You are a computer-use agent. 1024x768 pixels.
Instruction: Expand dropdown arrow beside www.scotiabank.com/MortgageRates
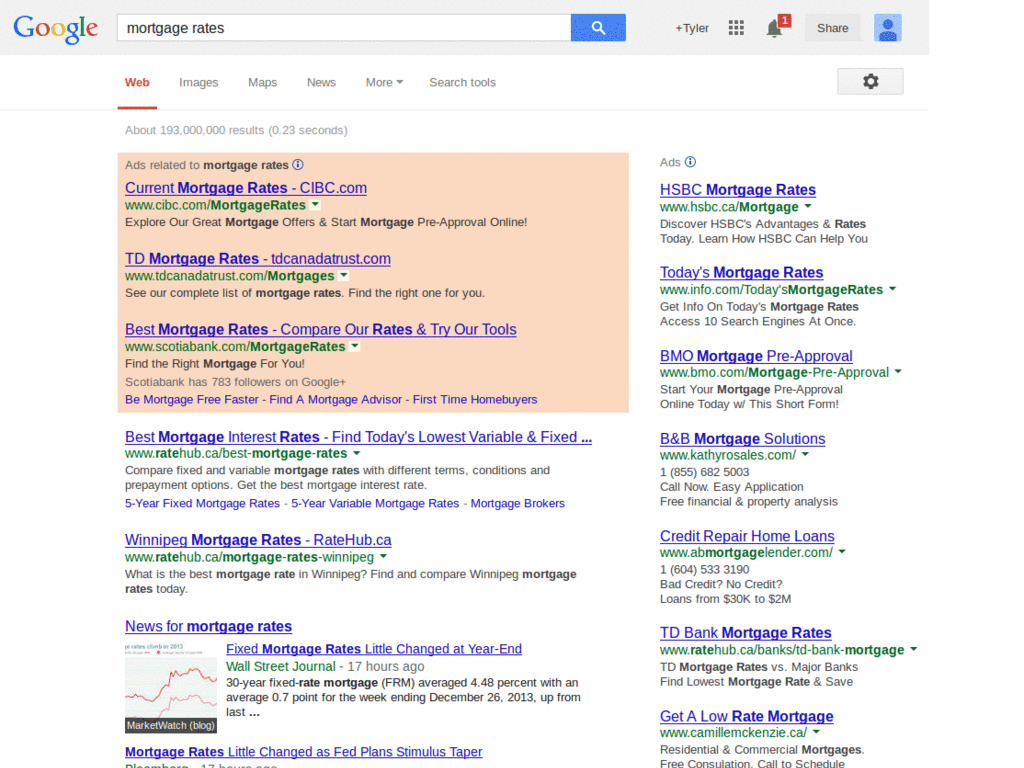click(355, 346)
